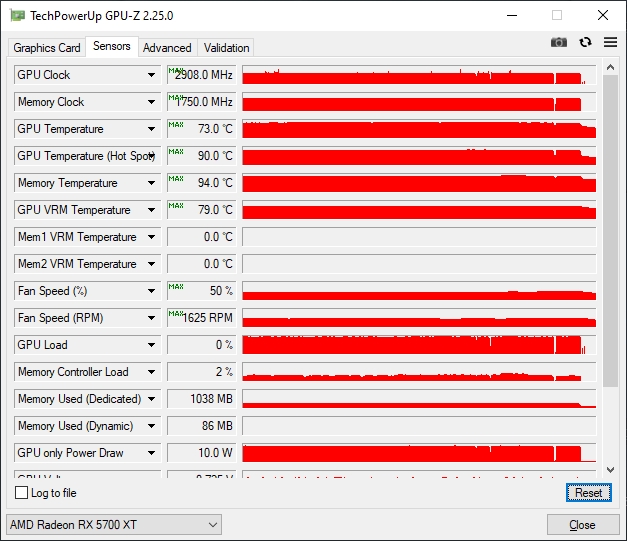Click the 10.0 W power draw value
This screenshot has width=627, height=541.
click(202, 453)
